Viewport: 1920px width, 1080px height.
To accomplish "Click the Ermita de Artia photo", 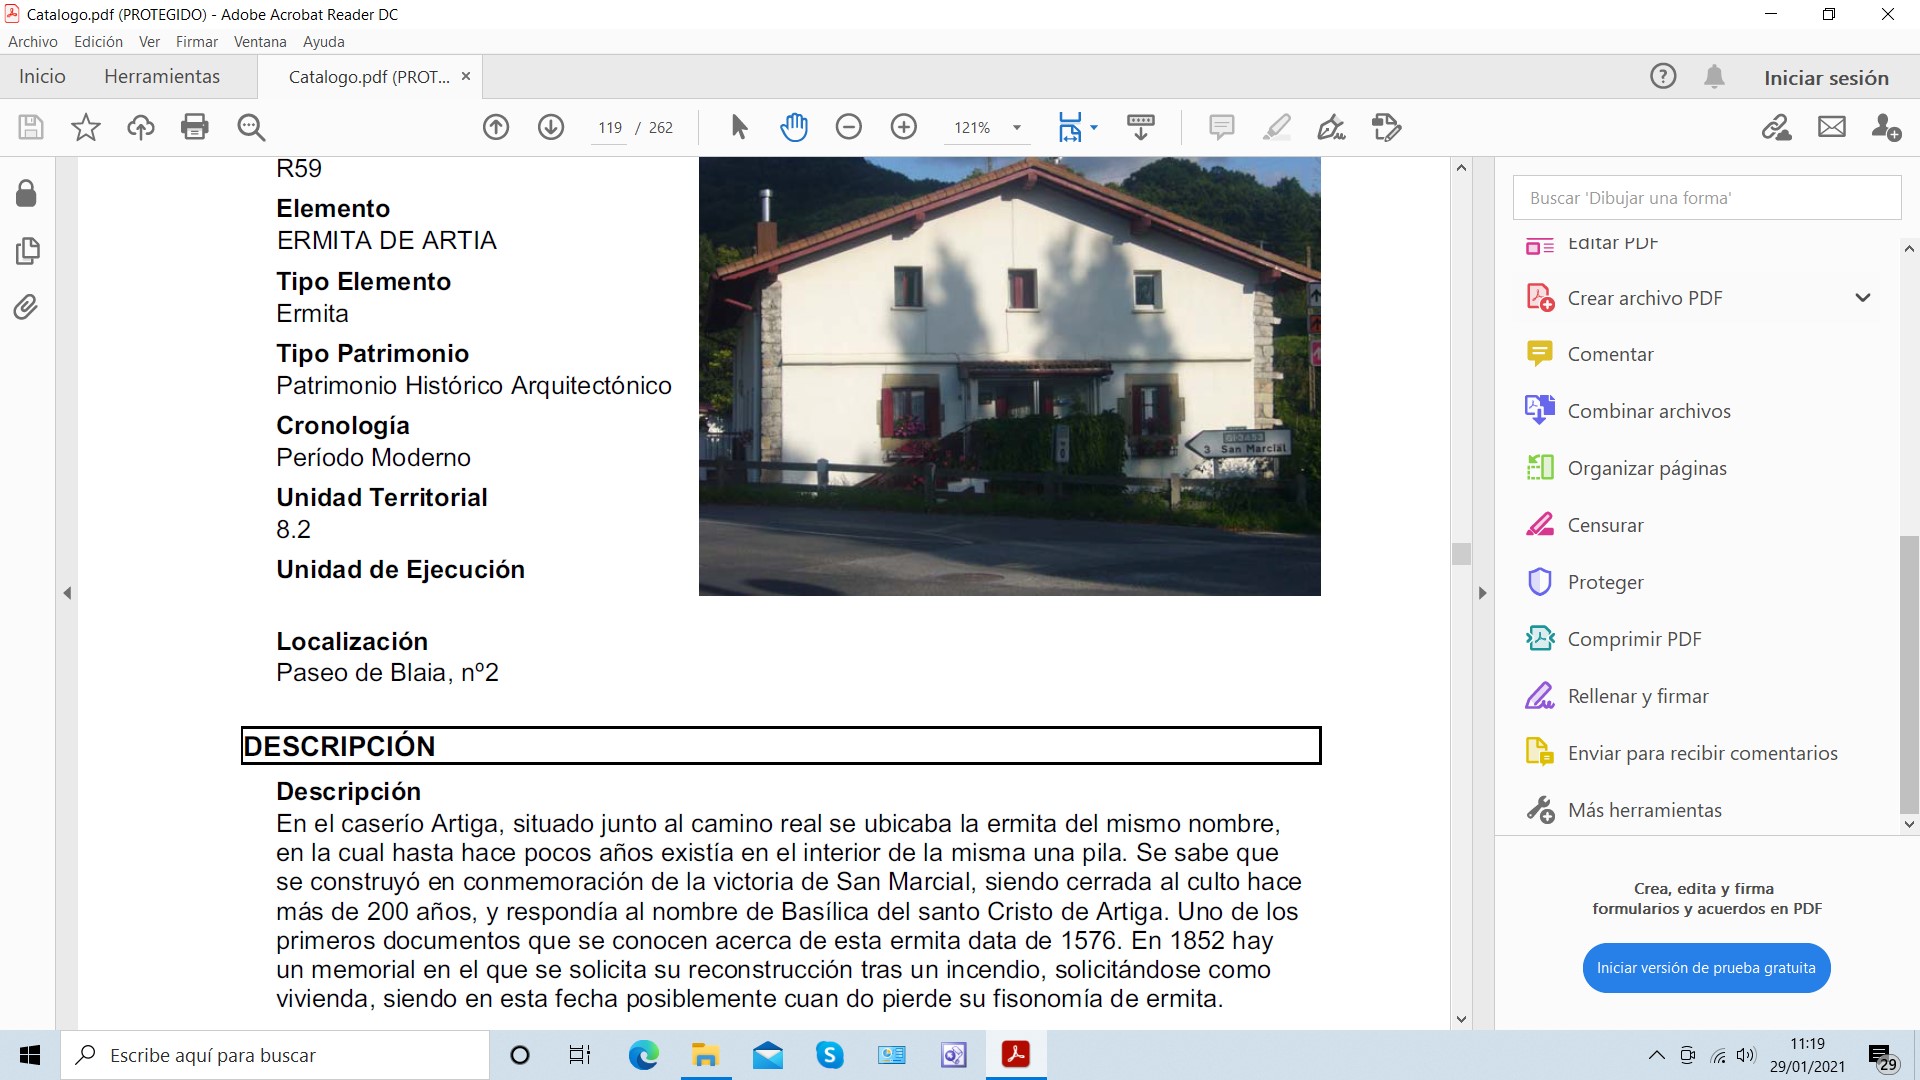I will tap(1010, 376).
